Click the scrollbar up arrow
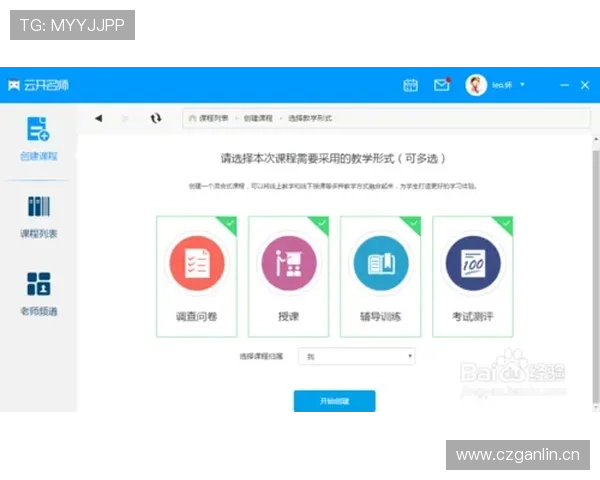Screen dimensions: 600x480 click(x=596, y=140)
